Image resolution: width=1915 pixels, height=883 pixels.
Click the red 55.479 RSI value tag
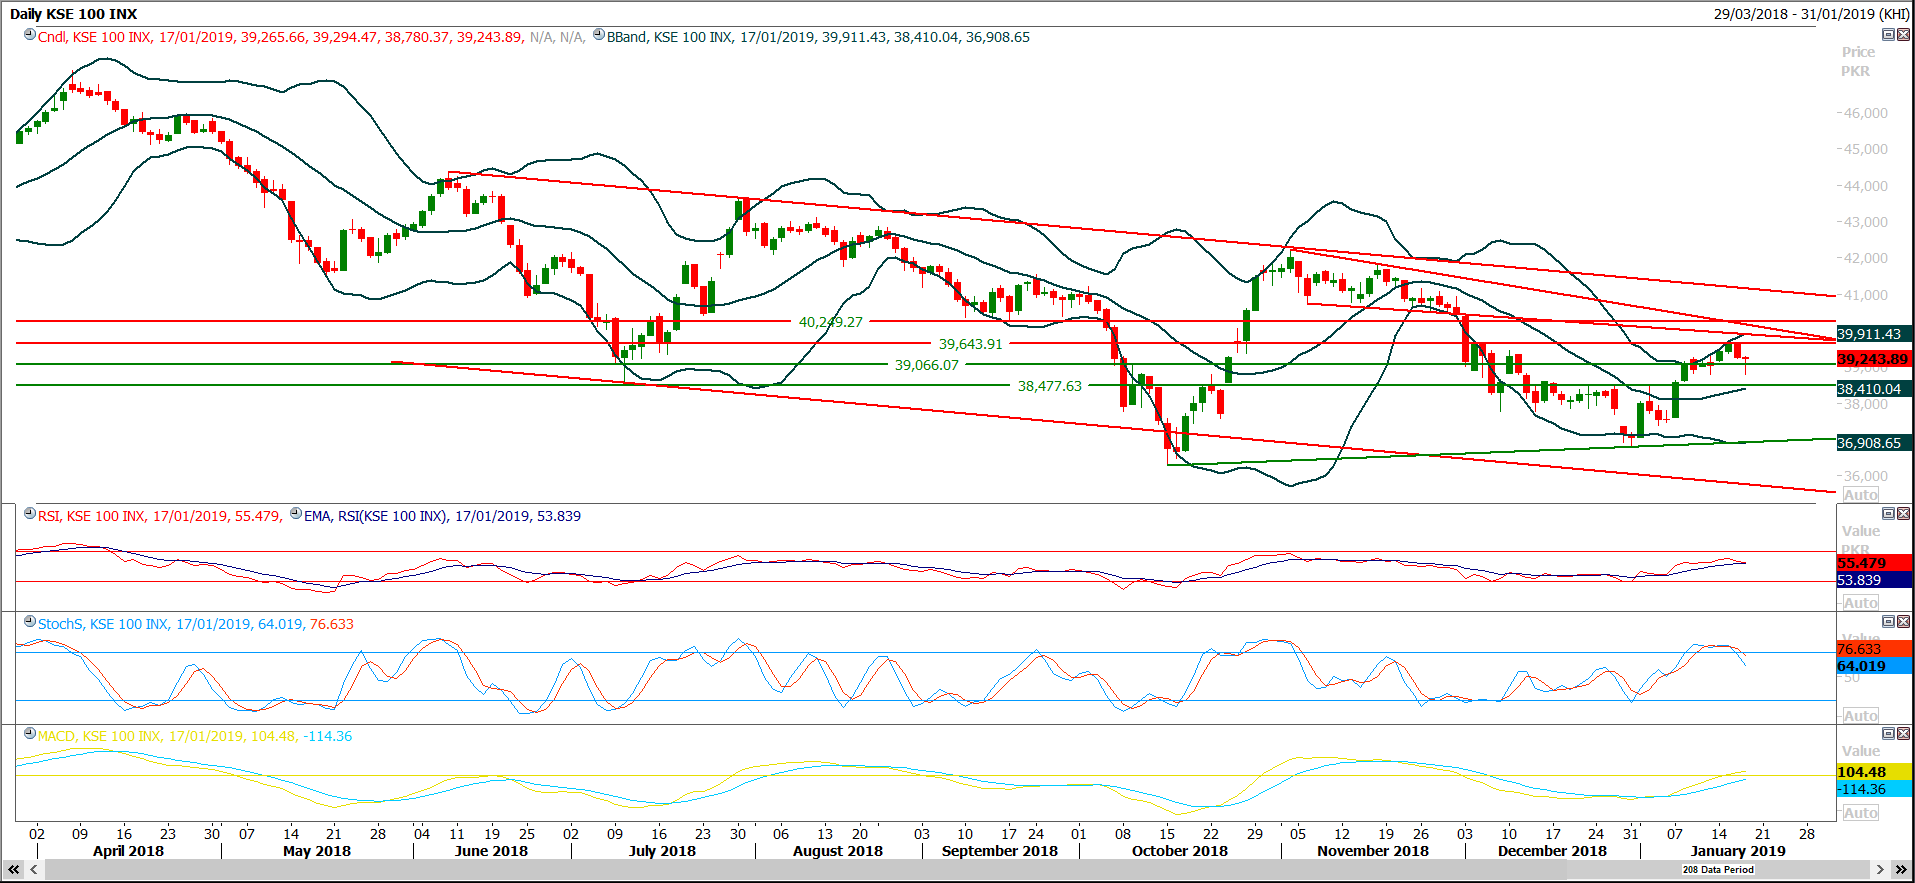click(x=1874, y=563)
